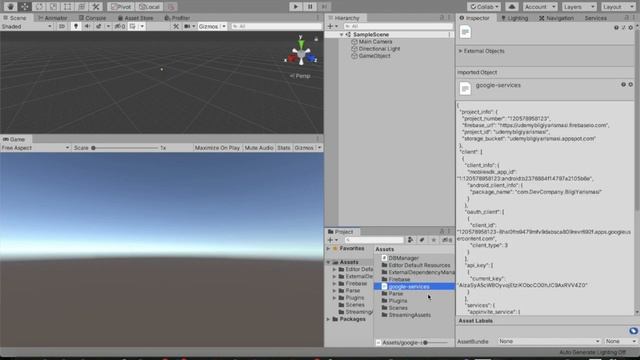
Task: Toggle Scene view lighting
Action: coord(76,26)
